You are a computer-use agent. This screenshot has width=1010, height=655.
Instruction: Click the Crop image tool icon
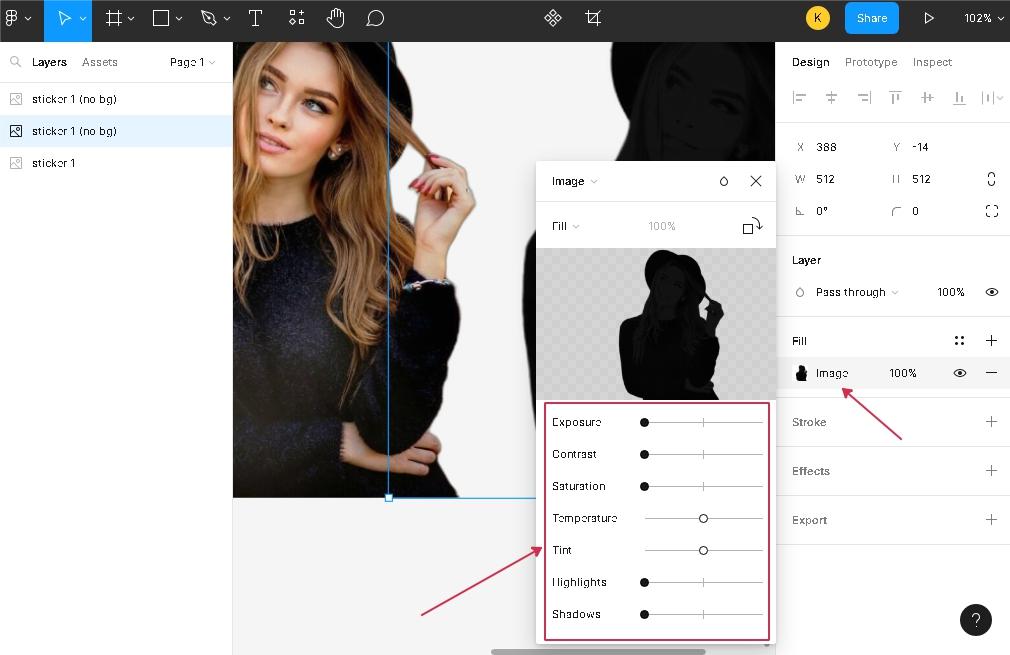point(593,18)
